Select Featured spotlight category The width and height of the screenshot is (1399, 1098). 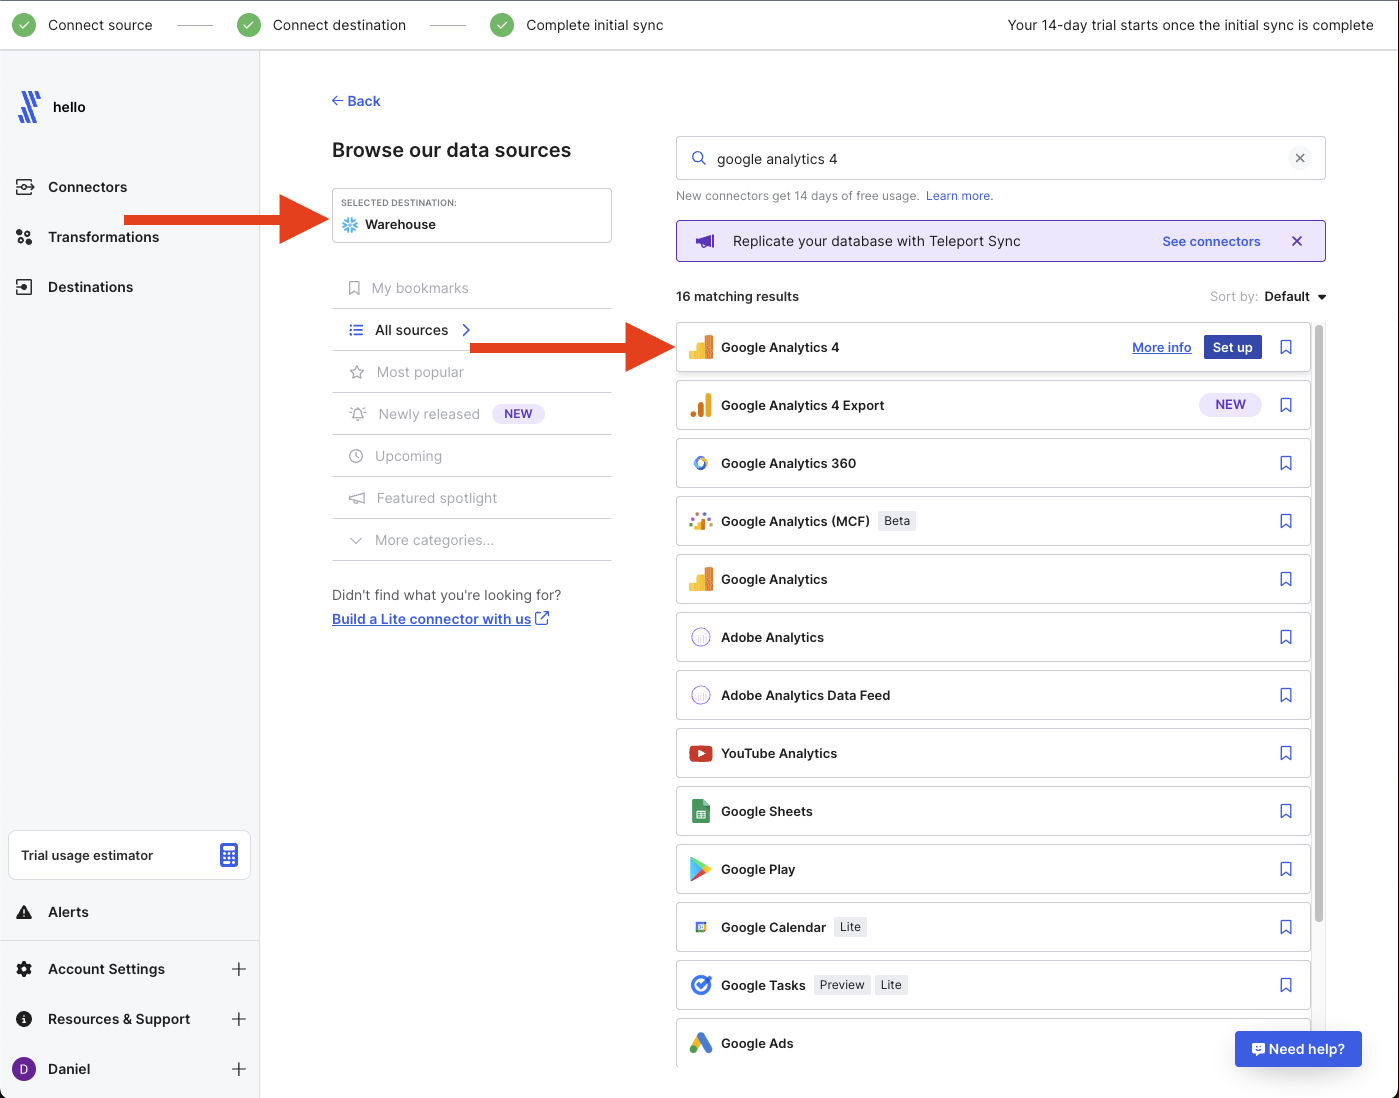[x=472, y=498]
